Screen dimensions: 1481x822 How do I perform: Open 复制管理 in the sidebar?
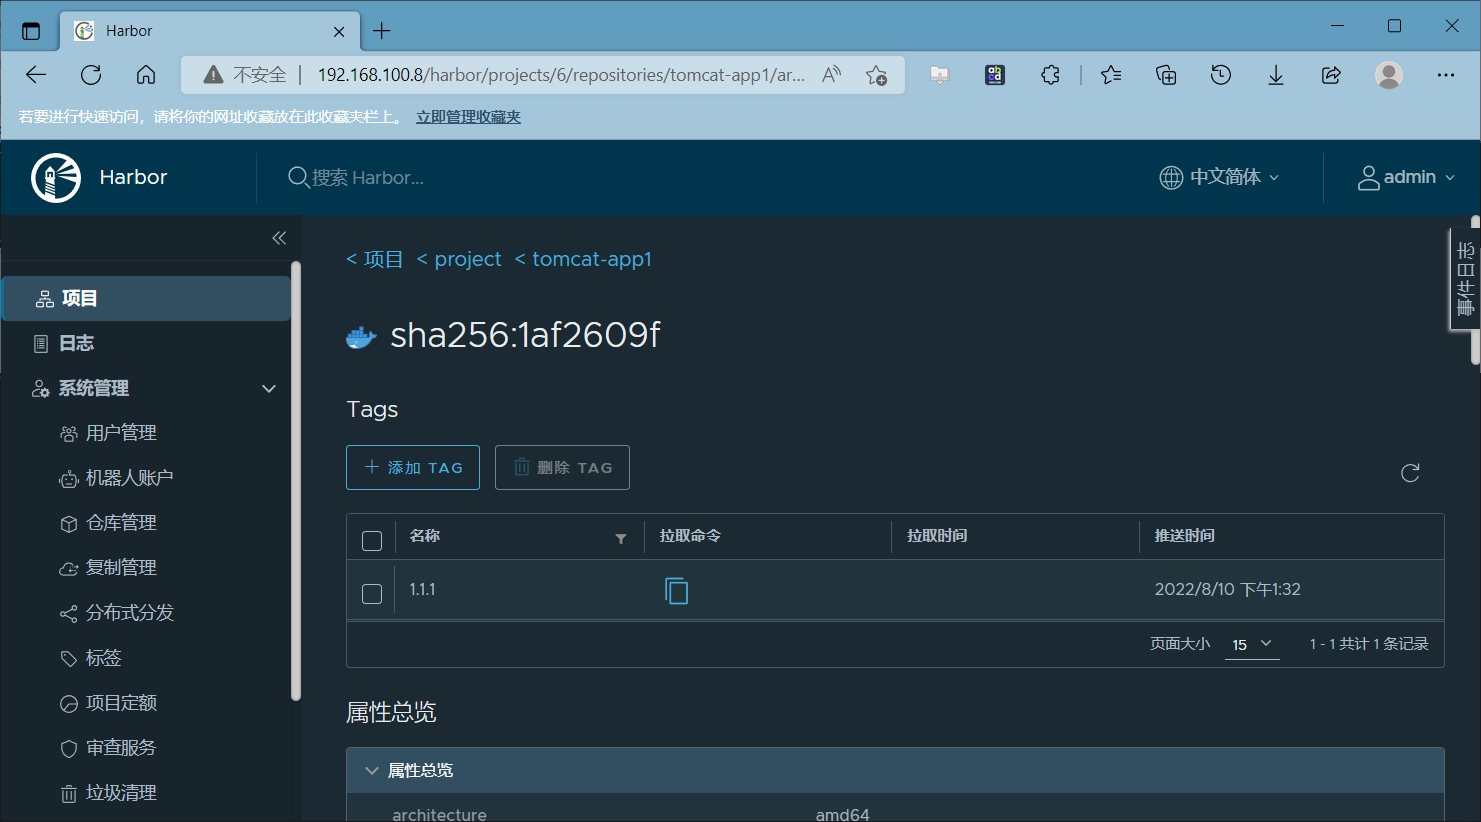click(121, 568)
